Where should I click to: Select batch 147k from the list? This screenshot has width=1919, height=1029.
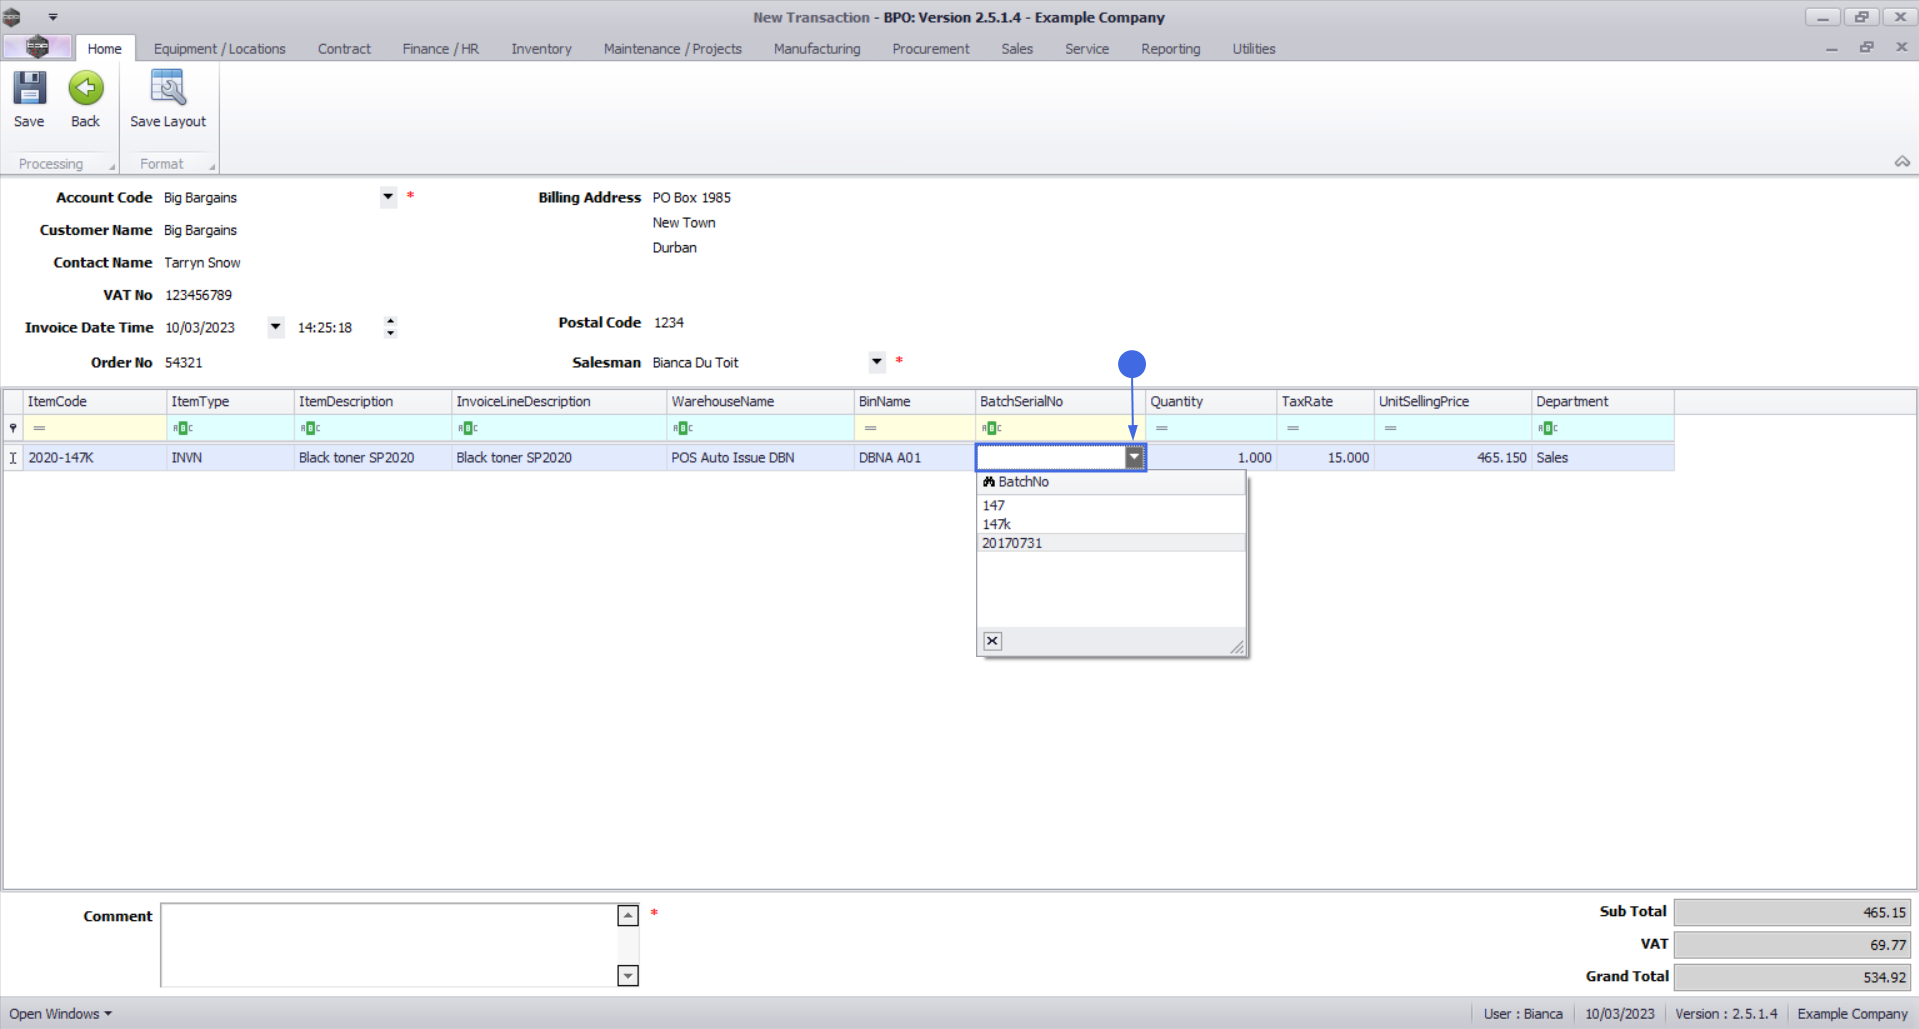click(1111, 524)
